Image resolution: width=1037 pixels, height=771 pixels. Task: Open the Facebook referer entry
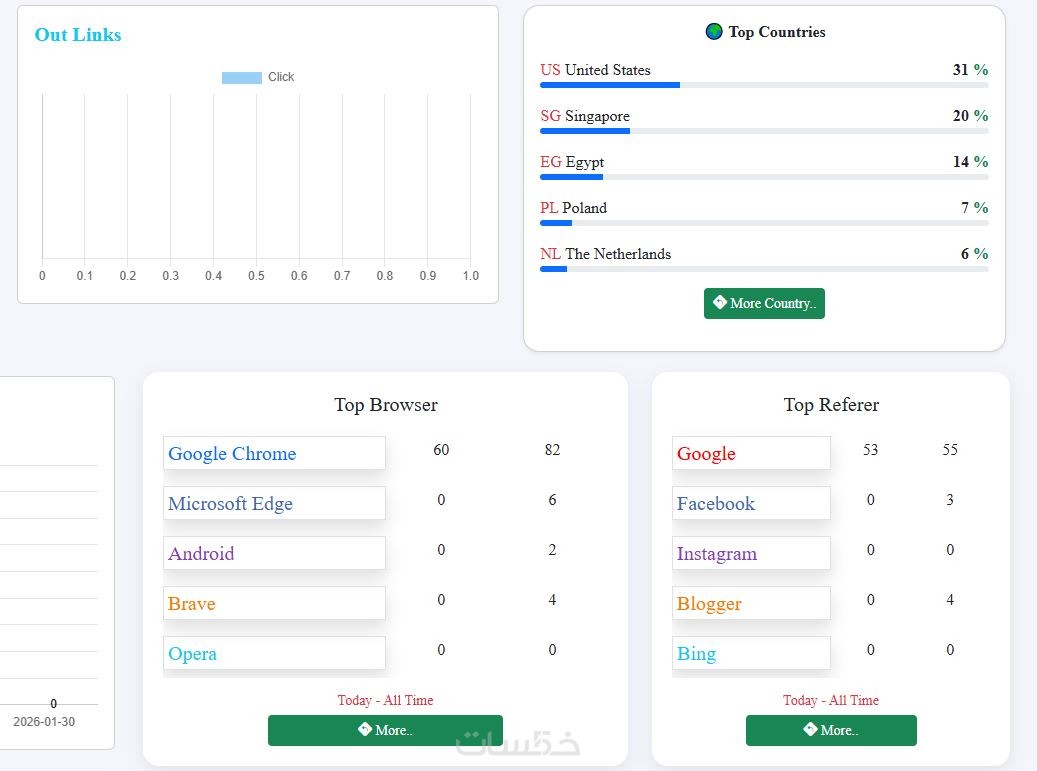(751, 503)
